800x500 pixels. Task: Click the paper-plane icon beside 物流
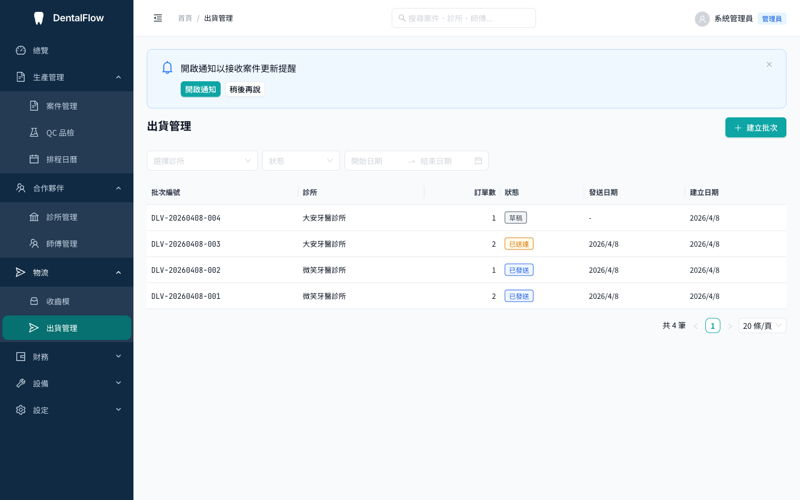[20, 272]
